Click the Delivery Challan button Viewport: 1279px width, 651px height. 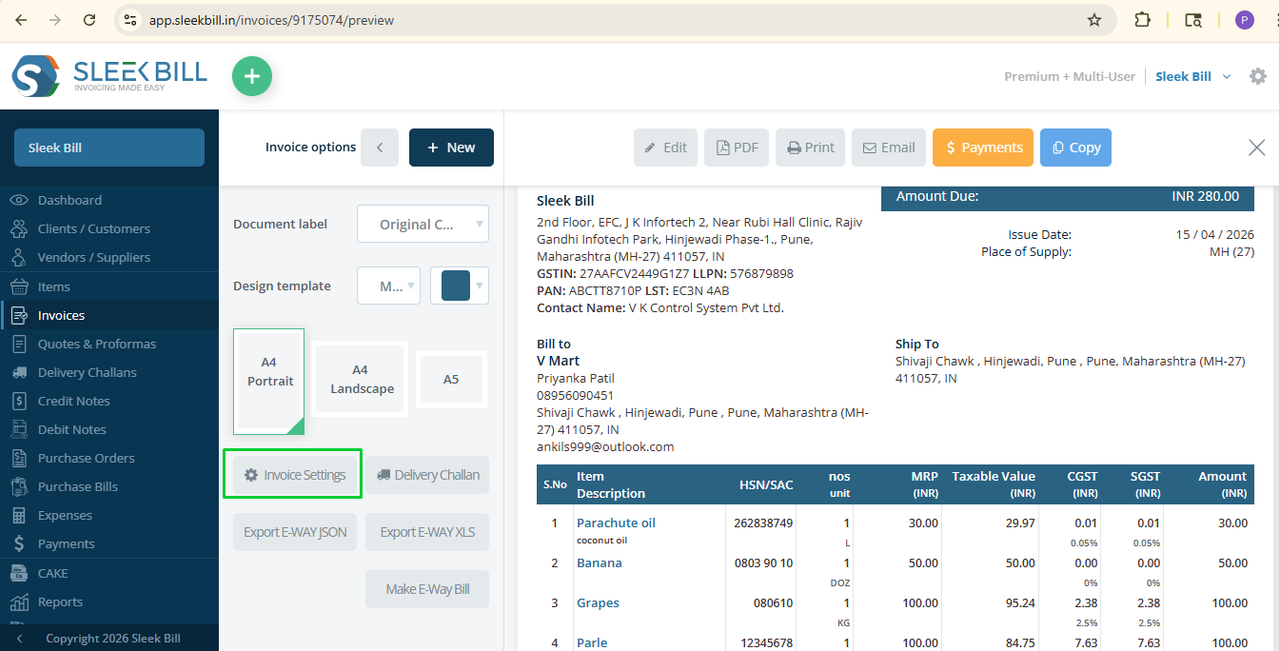[427, 475]
